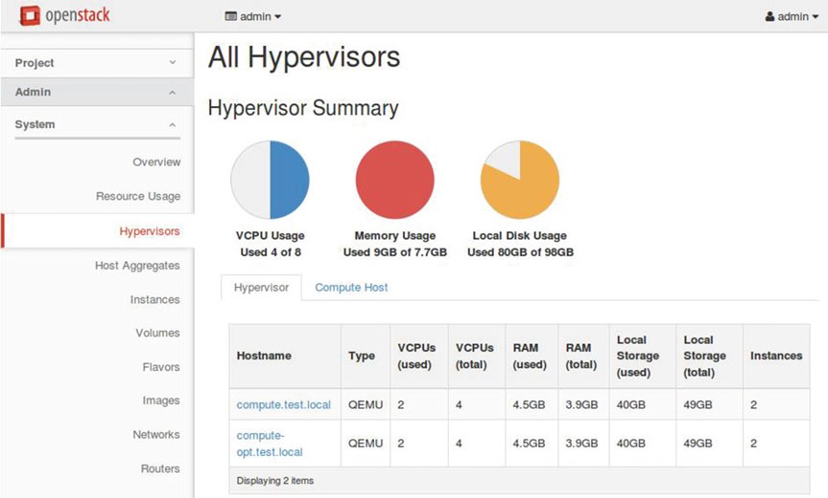Click the OpenStack logo icon
828x498 pixels.
(30, 15)
